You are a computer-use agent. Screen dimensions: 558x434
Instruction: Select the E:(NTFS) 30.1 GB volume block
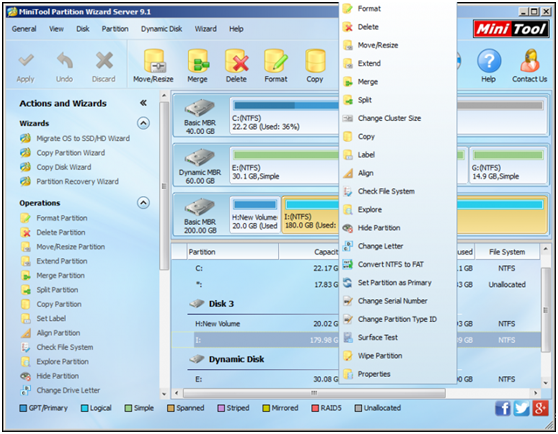pyautogui.click(x=284, y=165)
